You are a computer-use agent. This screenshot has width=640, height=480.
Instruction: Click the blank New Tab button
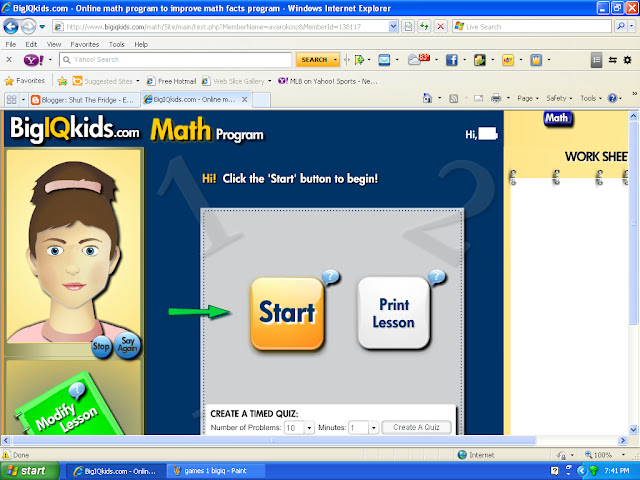click(x=262, y=100)
